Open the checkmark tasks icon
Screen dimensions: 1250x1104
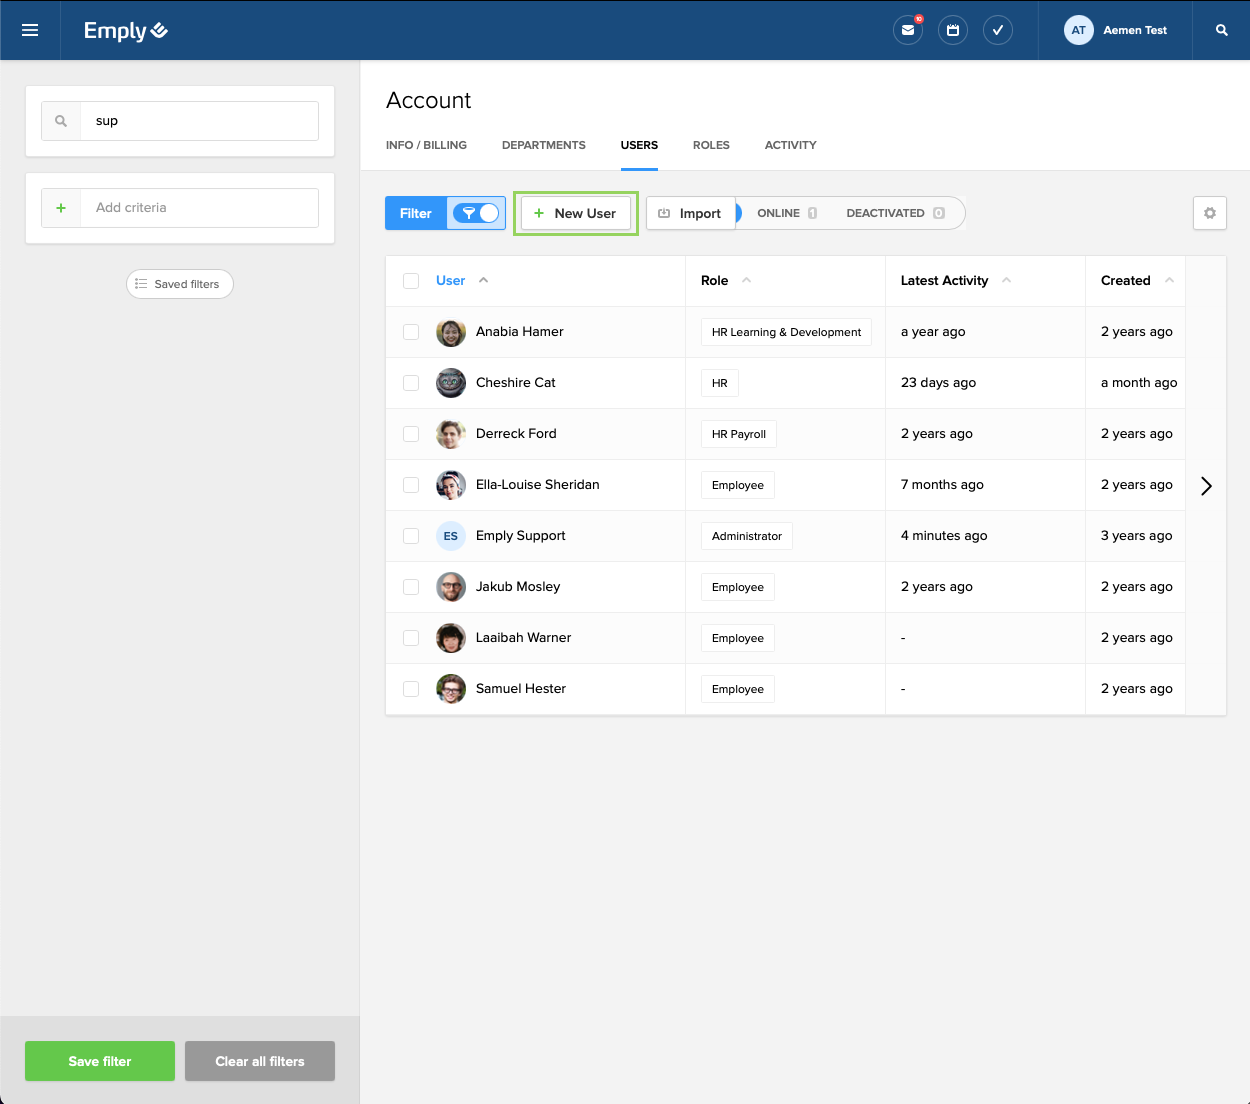click(997, 30)
